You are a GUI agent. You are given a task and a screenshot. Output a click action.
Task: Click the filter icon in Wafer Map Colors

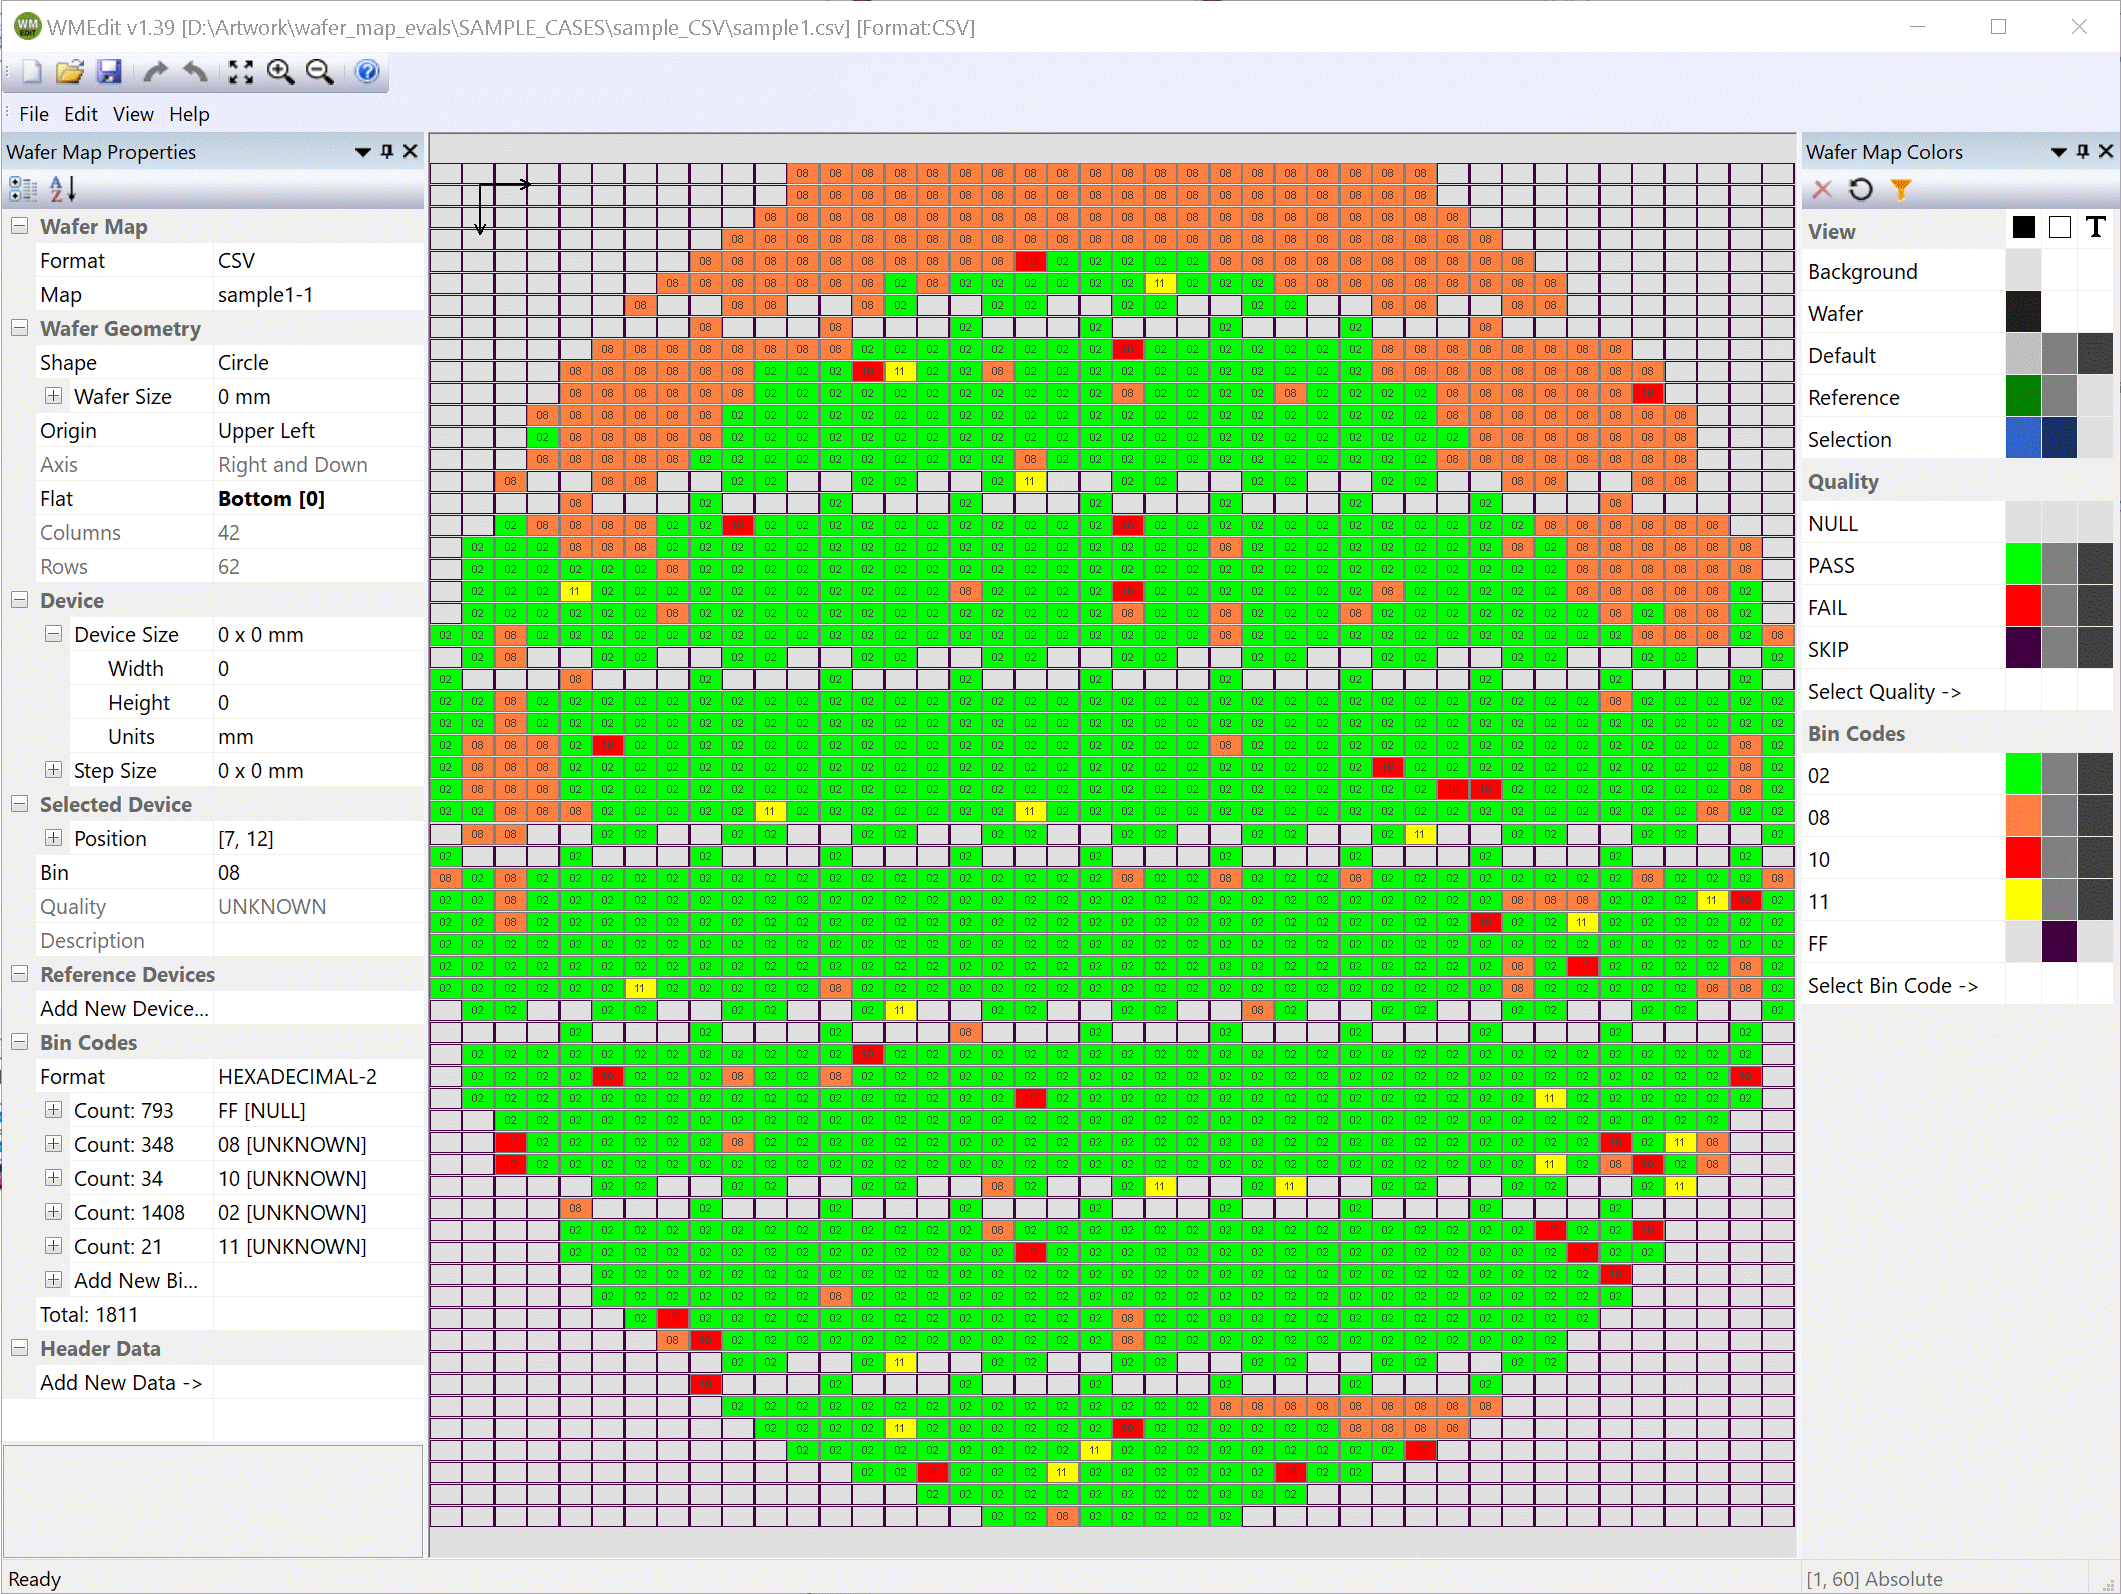tap(1902, 189)
